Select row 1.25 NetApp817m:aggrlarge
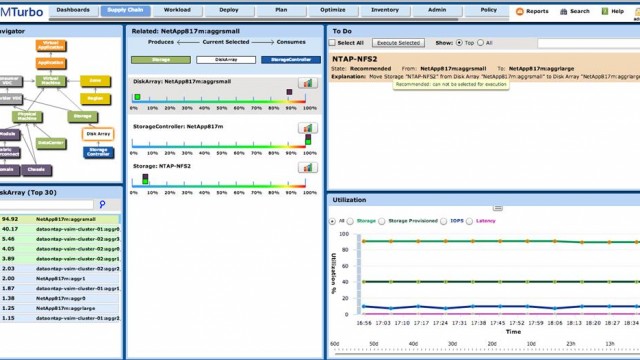Image resolution: width=640 pixels, height=360 pixels. (x=60, y=308)
